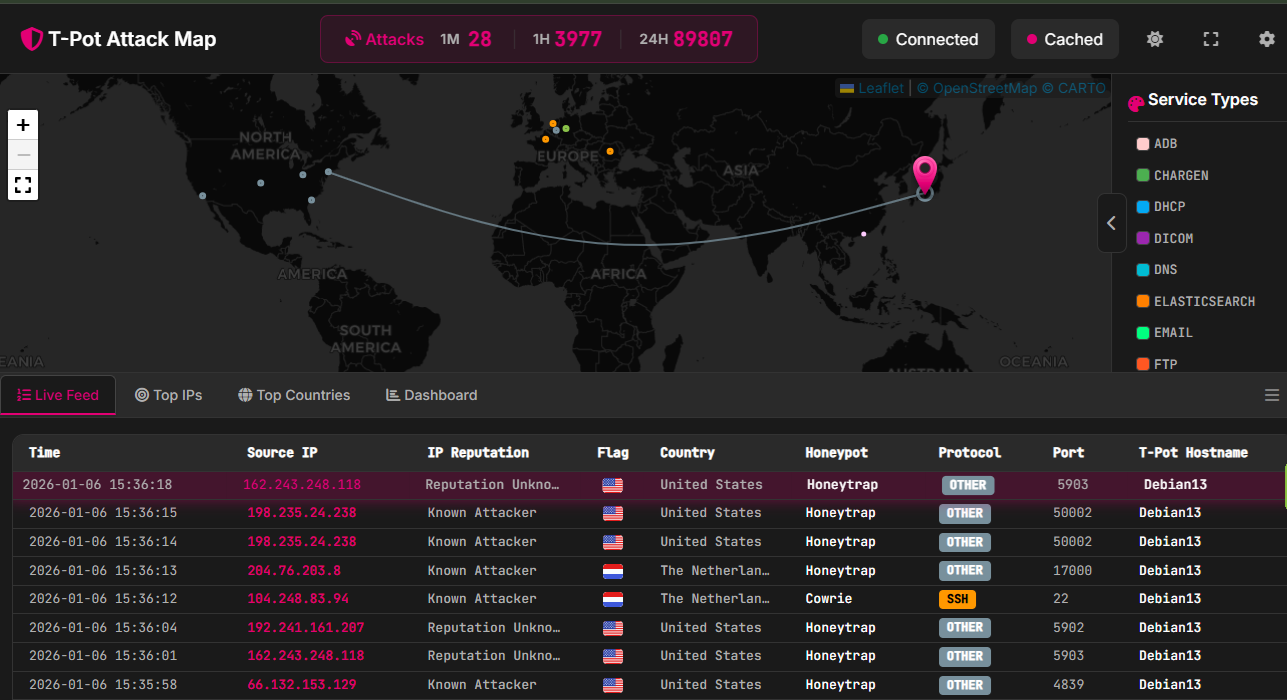
Task: Click the DICOM purple color swatch
Action: 1143,238
